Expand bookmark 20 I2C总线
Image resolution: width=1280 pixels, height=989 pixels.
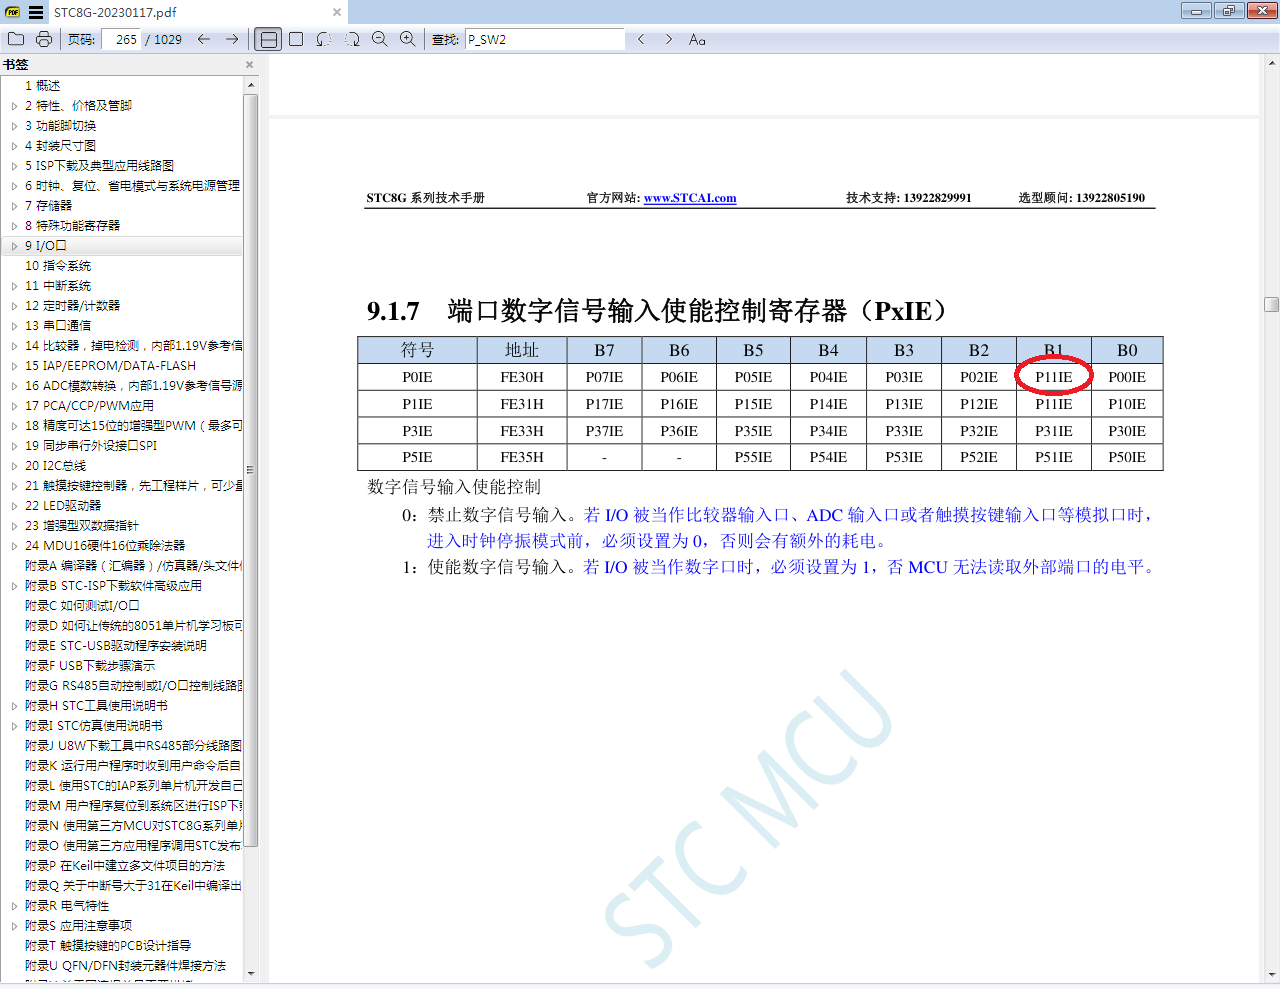point(14,466)
